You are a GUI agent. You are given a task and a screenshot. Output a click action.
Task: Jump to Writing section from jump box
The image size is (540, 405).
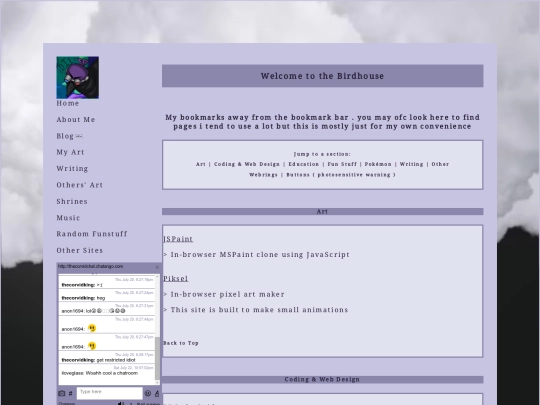click(x=412, y=164)
